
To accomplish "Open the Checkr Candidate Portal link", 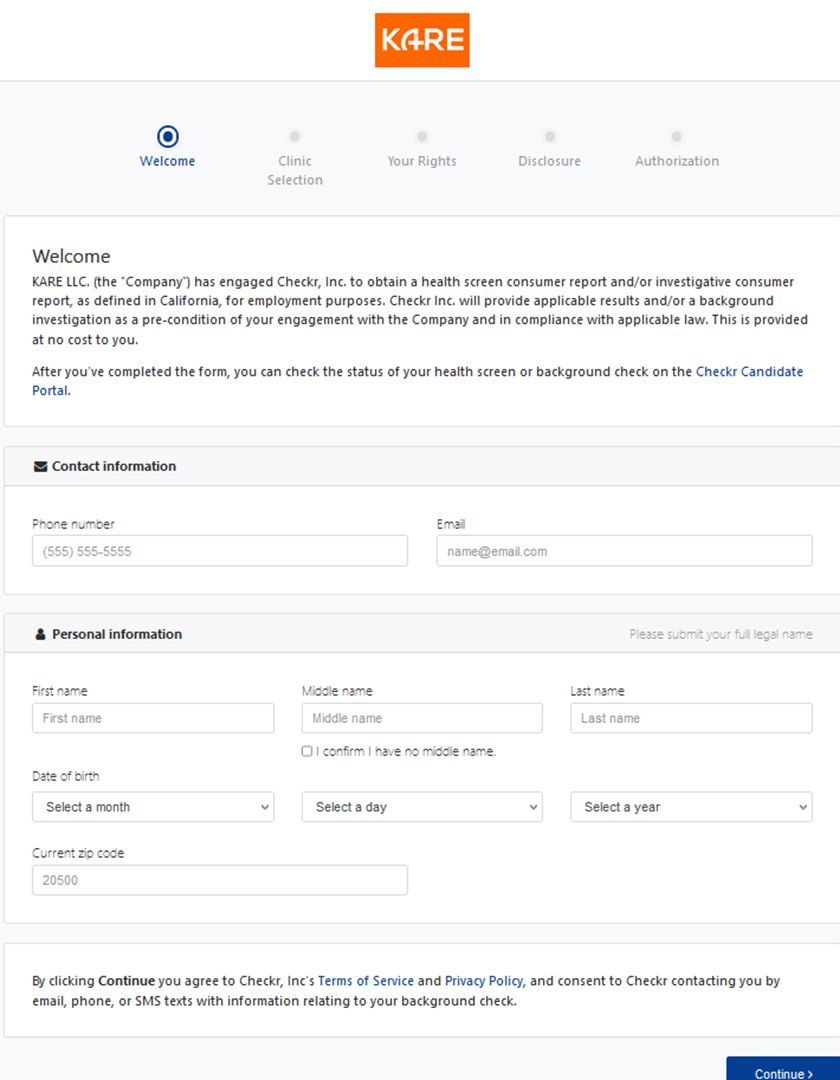I will [x=748, y=372].
